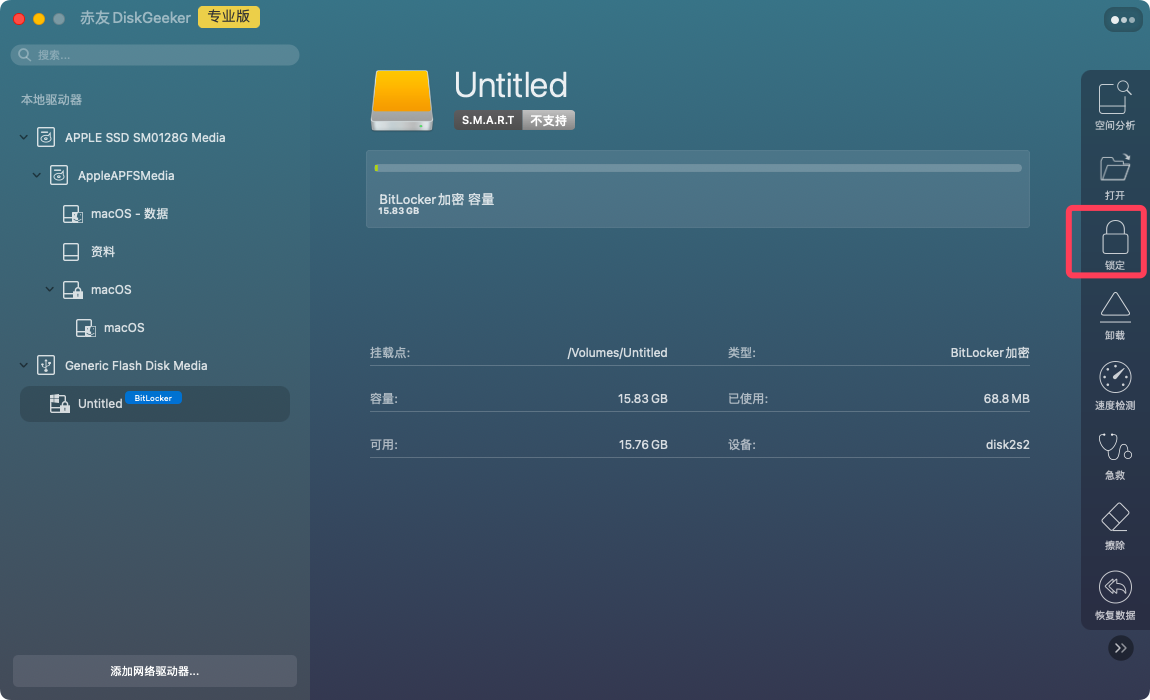The height and width of the screenshot is (700, 1150).
Task: Click the search magnifier icon
Action: tap(24, 55)
